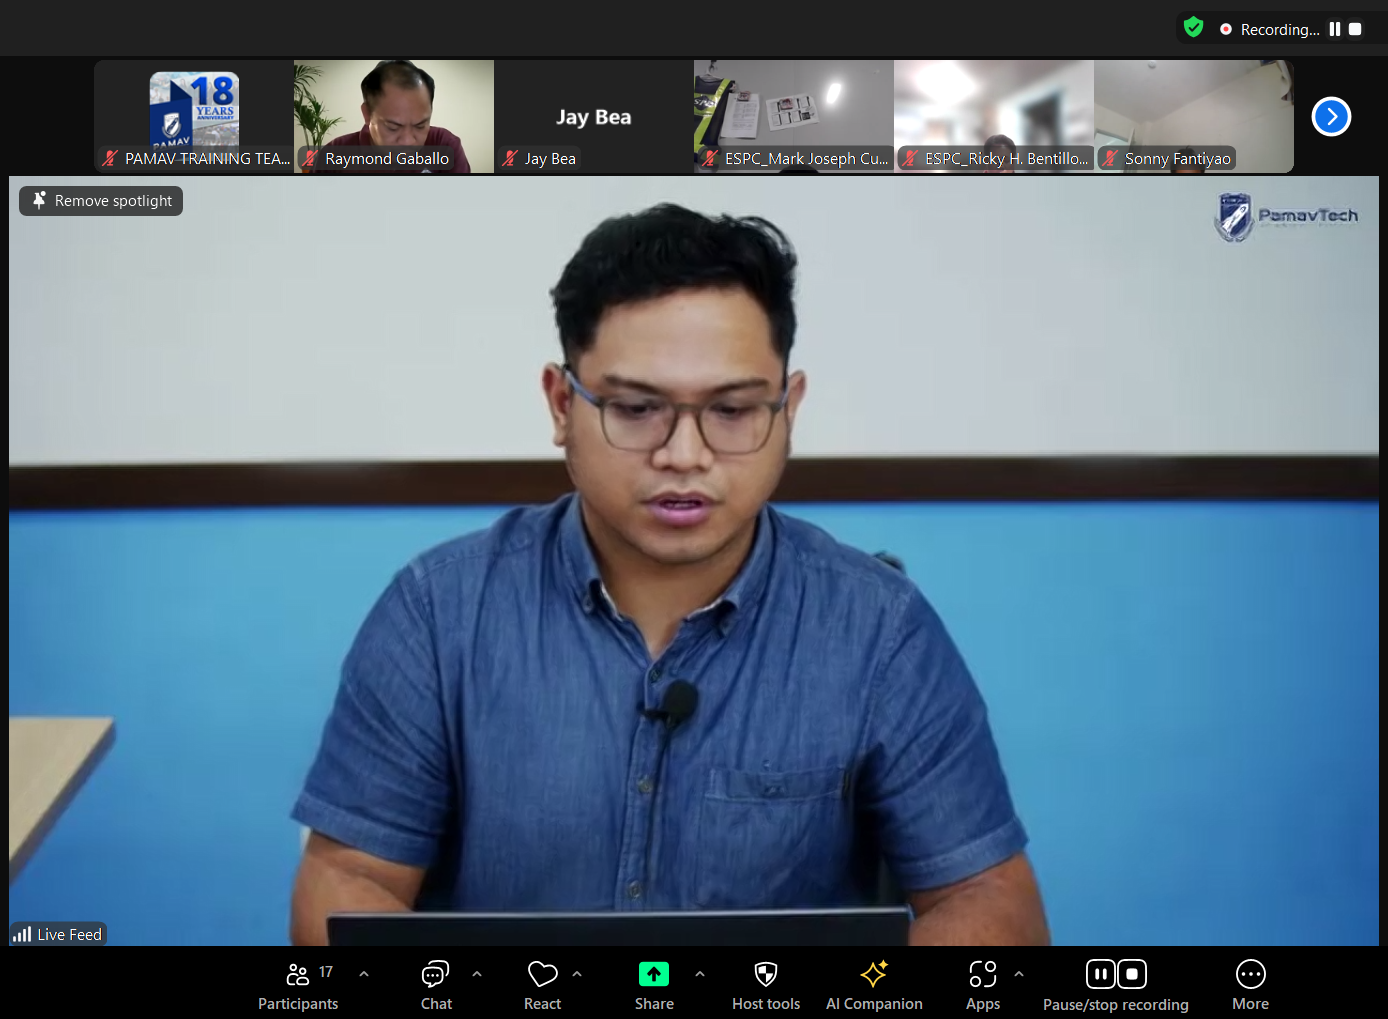This screenshot has height=1019, width=1388.
Task: Open the Chat options chevron
Action: [x=477, y=972]
